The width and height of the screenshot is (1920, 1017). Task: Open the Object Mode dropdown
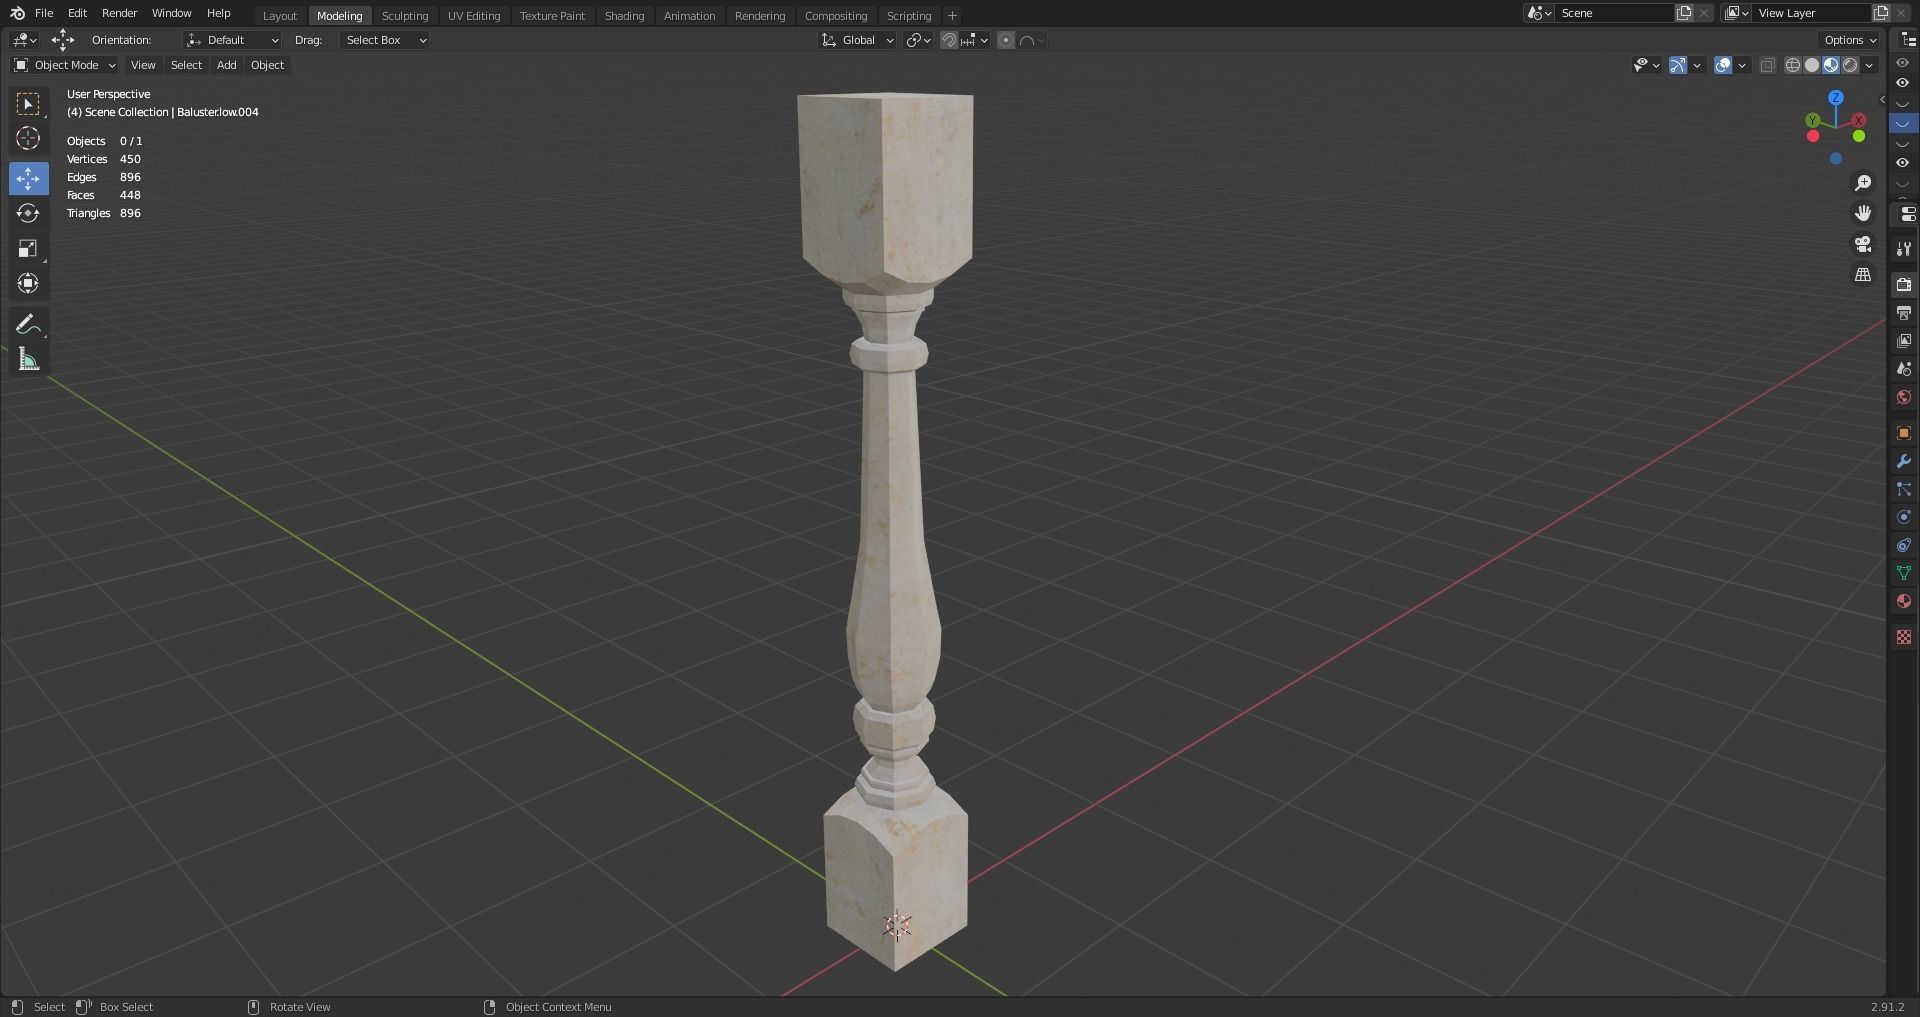coord(65,65)
